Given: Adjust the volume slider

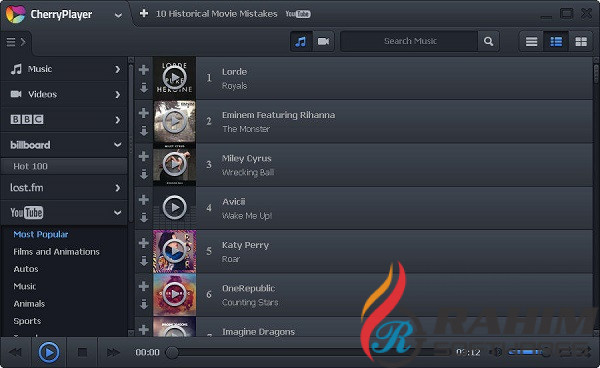Looking at the screenshot, I should (x=530, y=352).
